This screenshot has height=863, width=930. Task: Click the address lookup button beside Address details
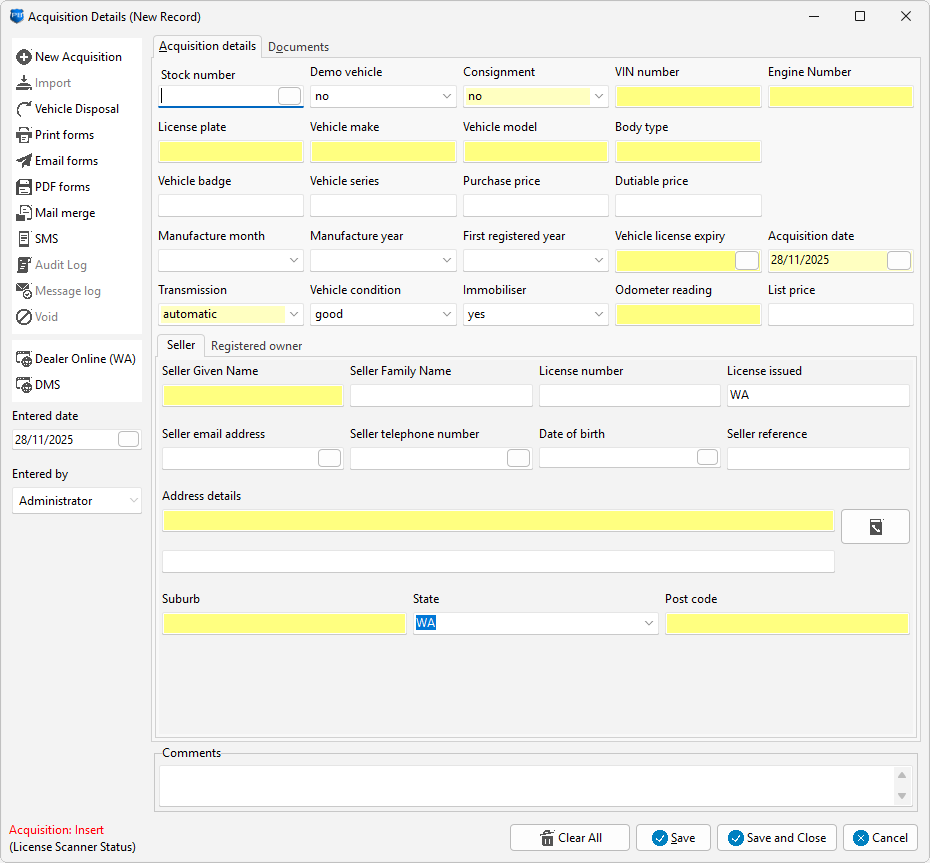coord(875,526)
